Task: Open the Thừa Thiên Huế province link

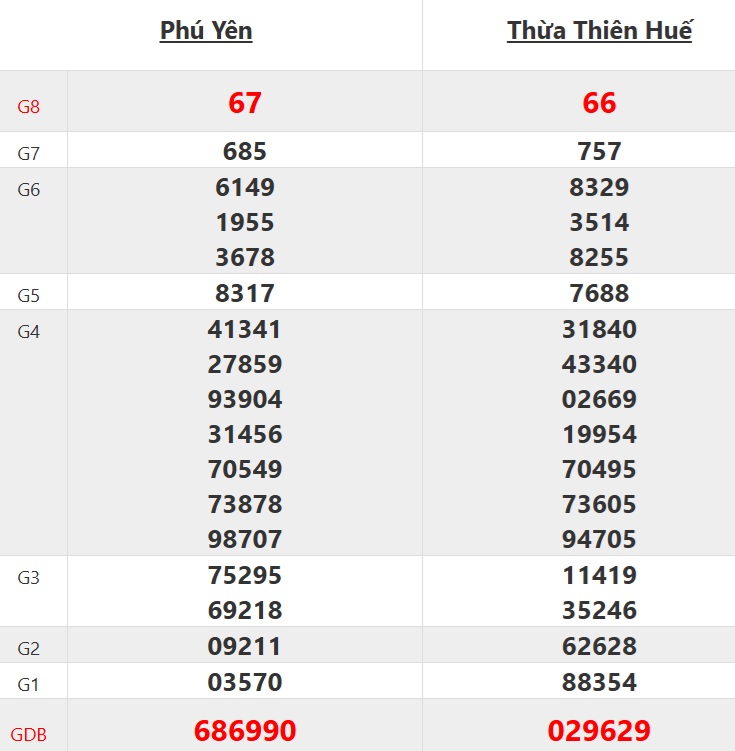Action: pos(599,31)
